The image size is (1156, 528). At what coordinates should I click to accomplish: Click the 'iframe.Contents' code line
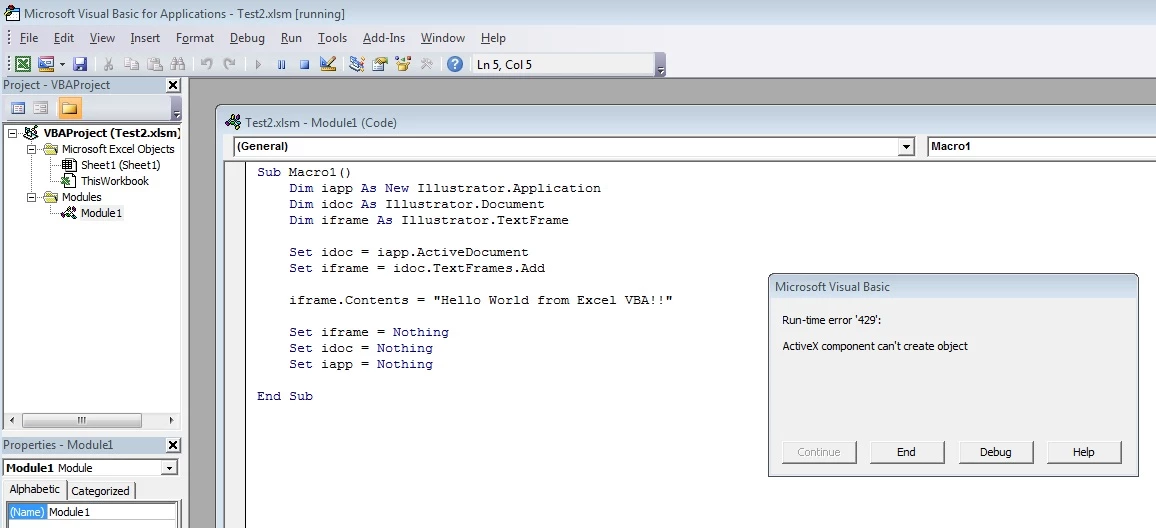coord(481,300)
